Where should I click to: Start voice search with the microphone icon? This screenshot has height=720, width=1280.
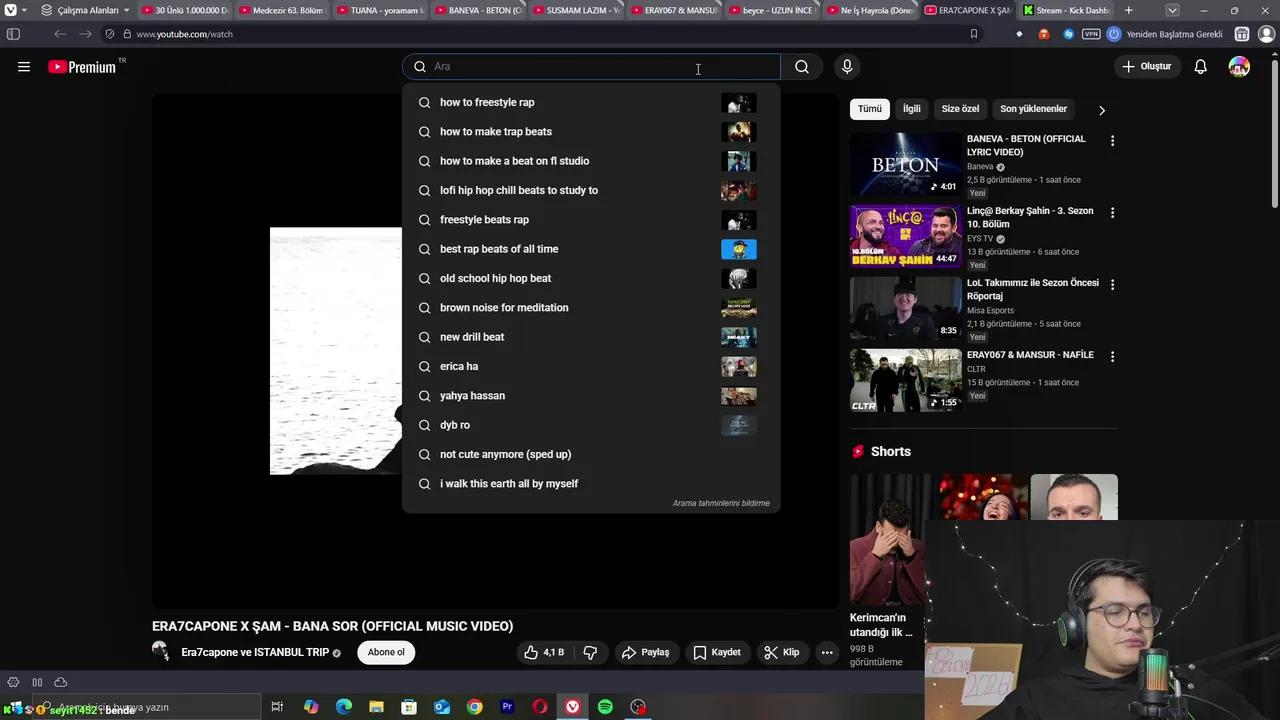847,67
